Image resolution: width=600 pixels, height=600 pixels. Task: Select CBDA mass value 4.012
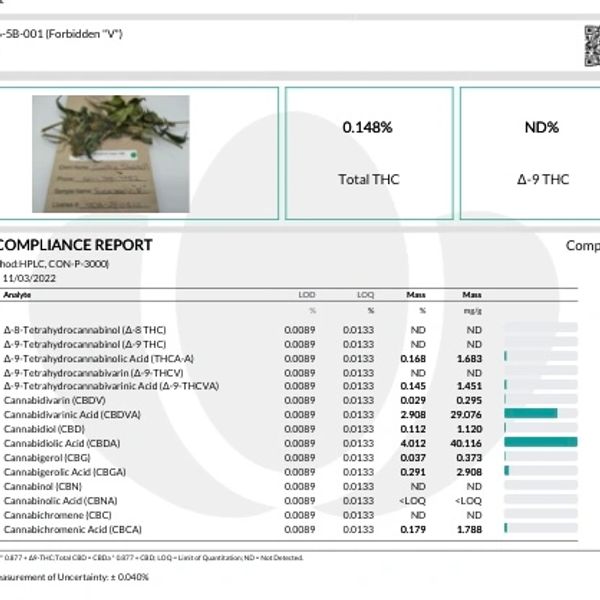click(413, 443)
